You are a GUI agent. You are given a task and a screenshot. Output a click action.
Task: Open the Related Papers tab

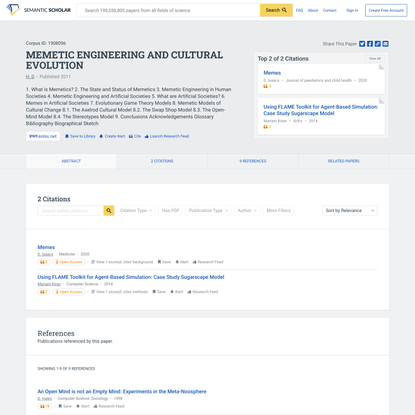point(344,161)
